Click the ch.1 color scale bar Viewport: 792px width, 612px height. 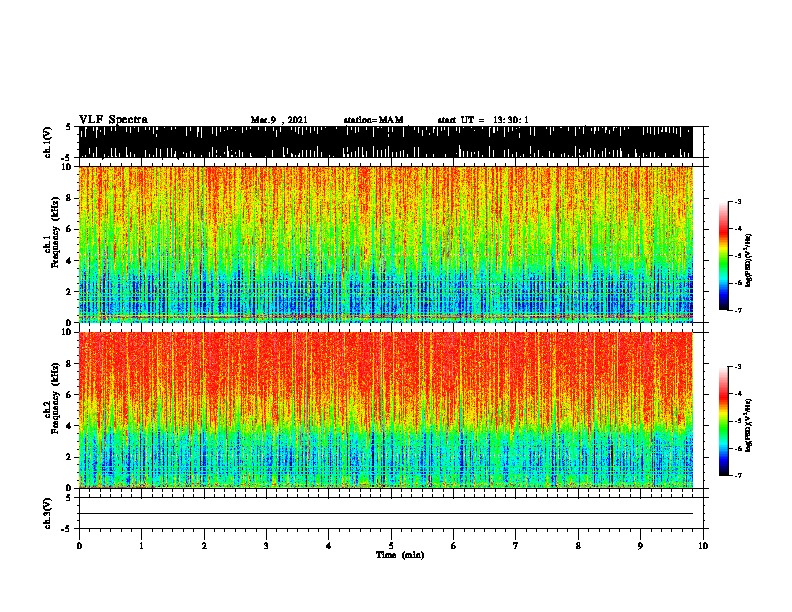coord(723,256)
